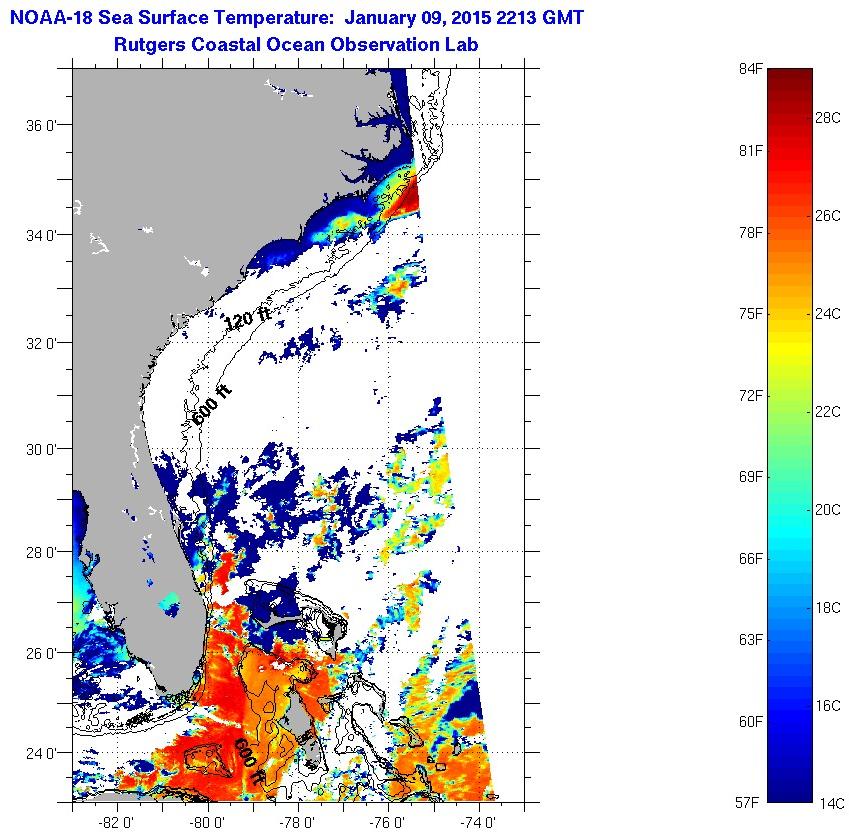Image resolution: width=849 pixels, height=832 pixels.
Task: Click the '72F' colorbar label
Action: pos(750,396)
